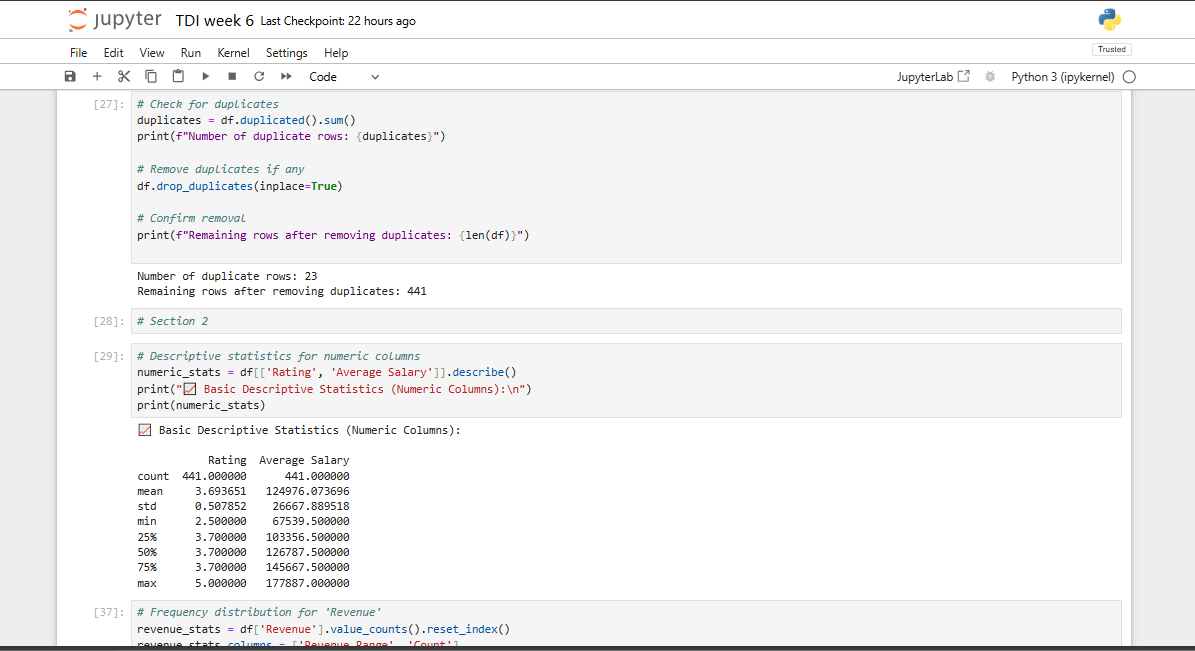Cut the selected cell with scissors icon

tap(123, 76)
